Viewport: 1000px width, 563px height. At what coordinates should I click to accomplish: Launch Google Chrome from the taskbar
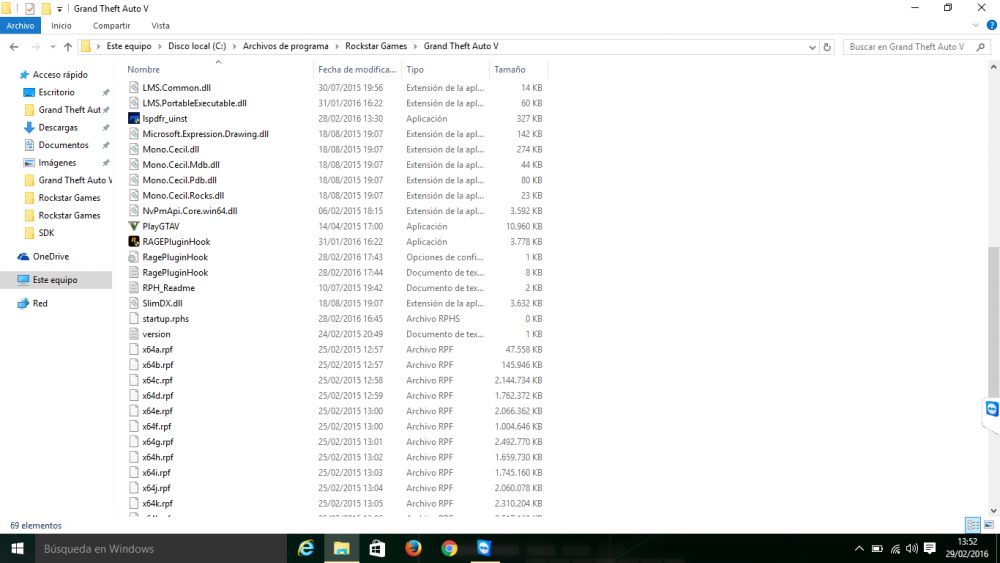pyautogui.click(x=449, y=548)
